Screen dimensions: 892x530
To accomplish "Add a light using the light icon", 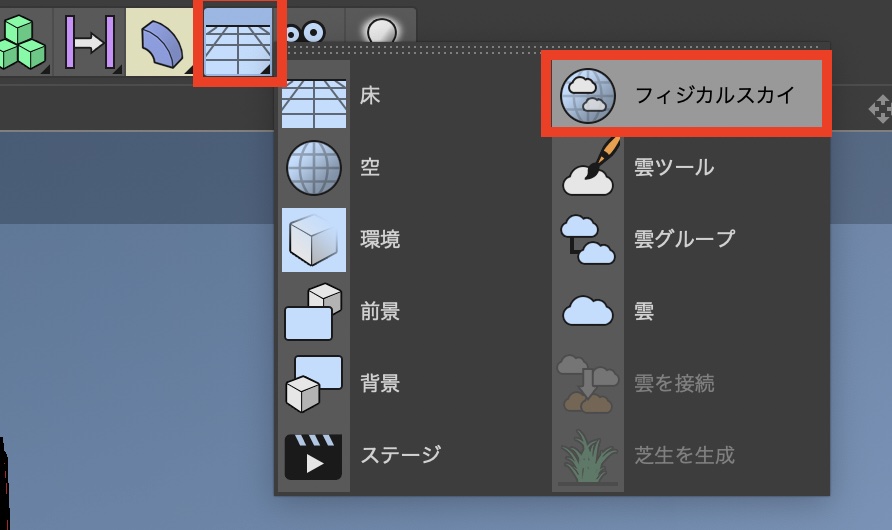I will click(381, 33).
